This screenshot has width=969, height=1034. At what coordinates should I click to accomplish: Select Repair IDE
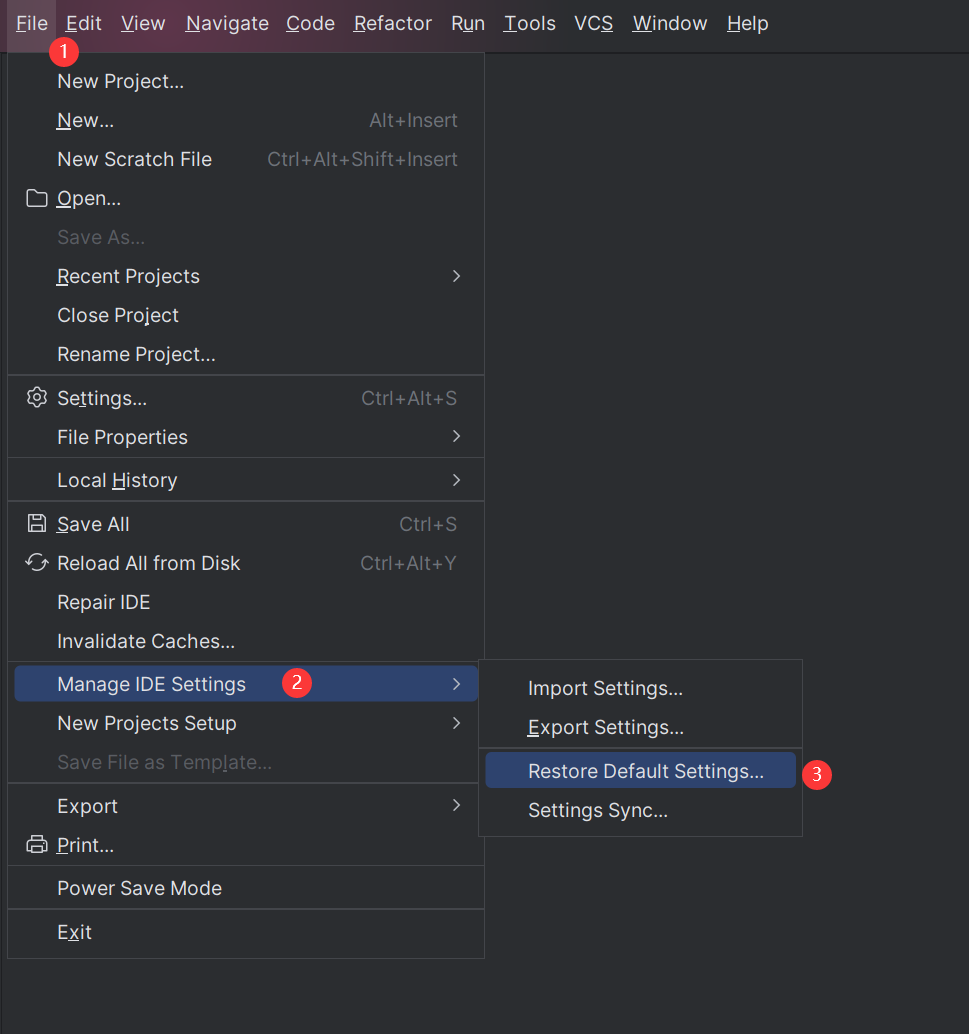pyautogui.click(x=104, y=602)
